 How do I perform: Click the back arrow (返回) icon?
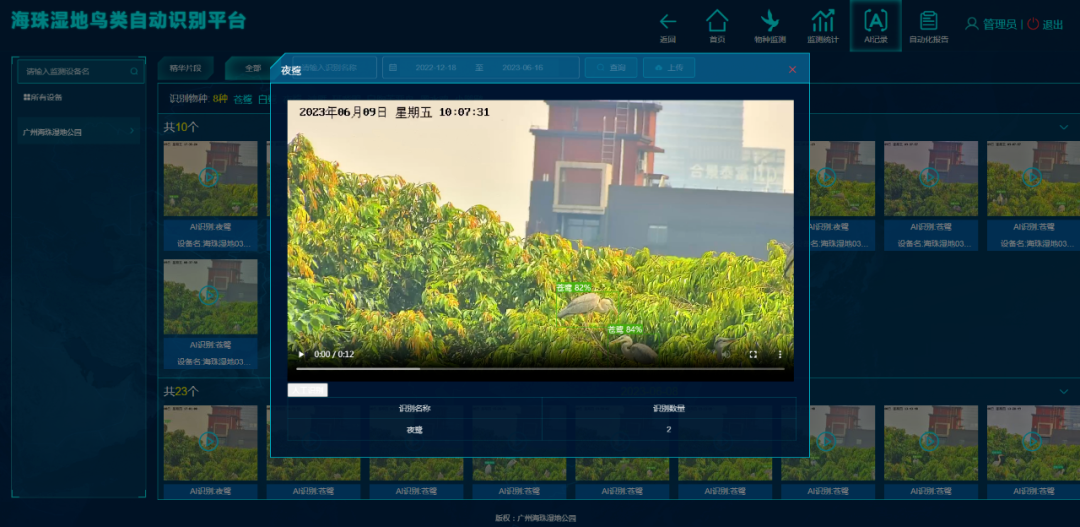668,21
